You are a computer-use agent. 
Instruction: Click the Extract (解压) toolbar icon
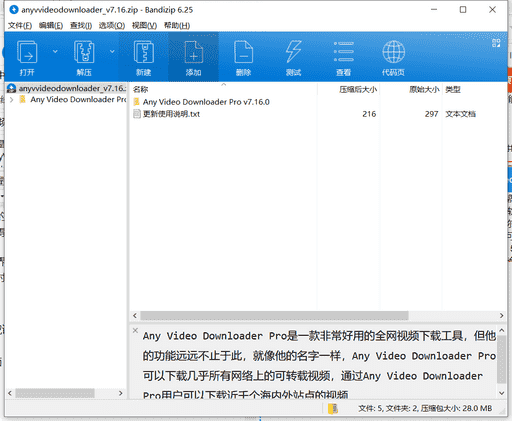point(84,52)
